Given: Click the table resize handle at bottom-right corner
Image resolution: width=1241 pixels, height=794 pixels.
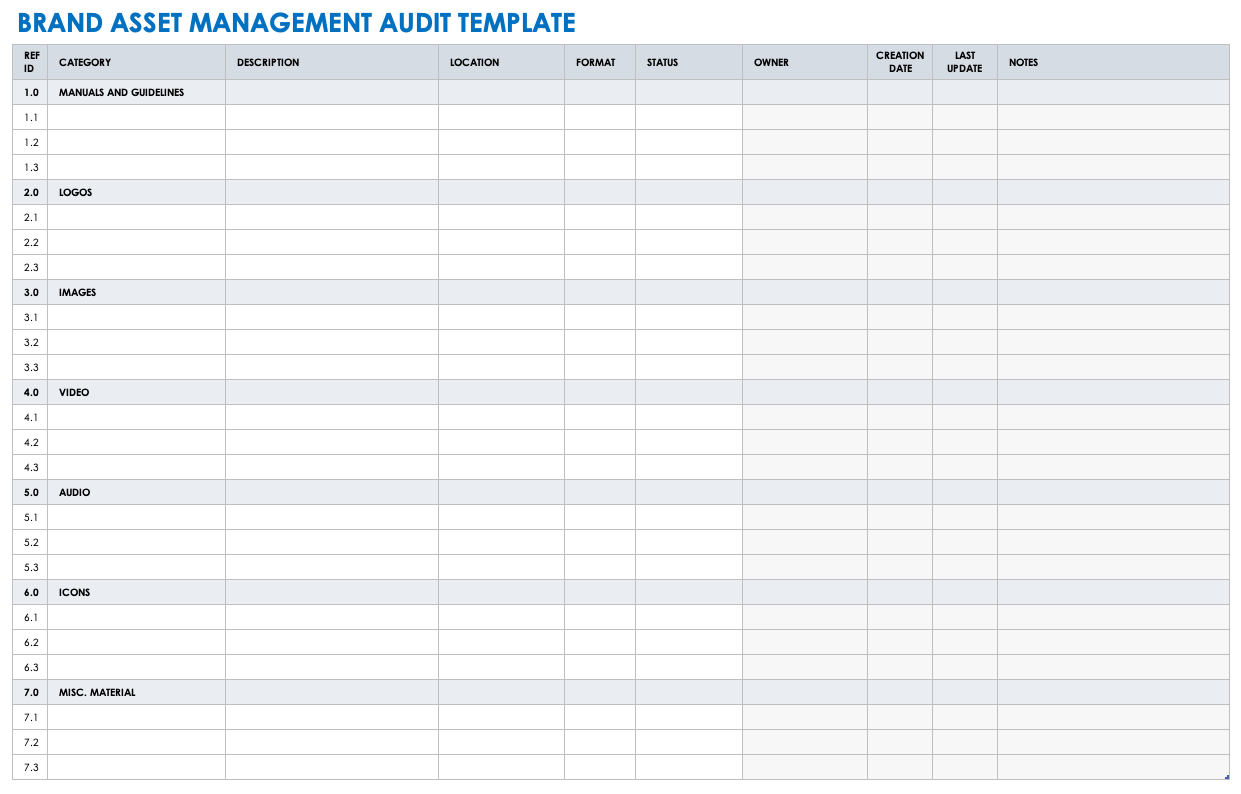Looking at the screenshot, I should [1227, 777].
